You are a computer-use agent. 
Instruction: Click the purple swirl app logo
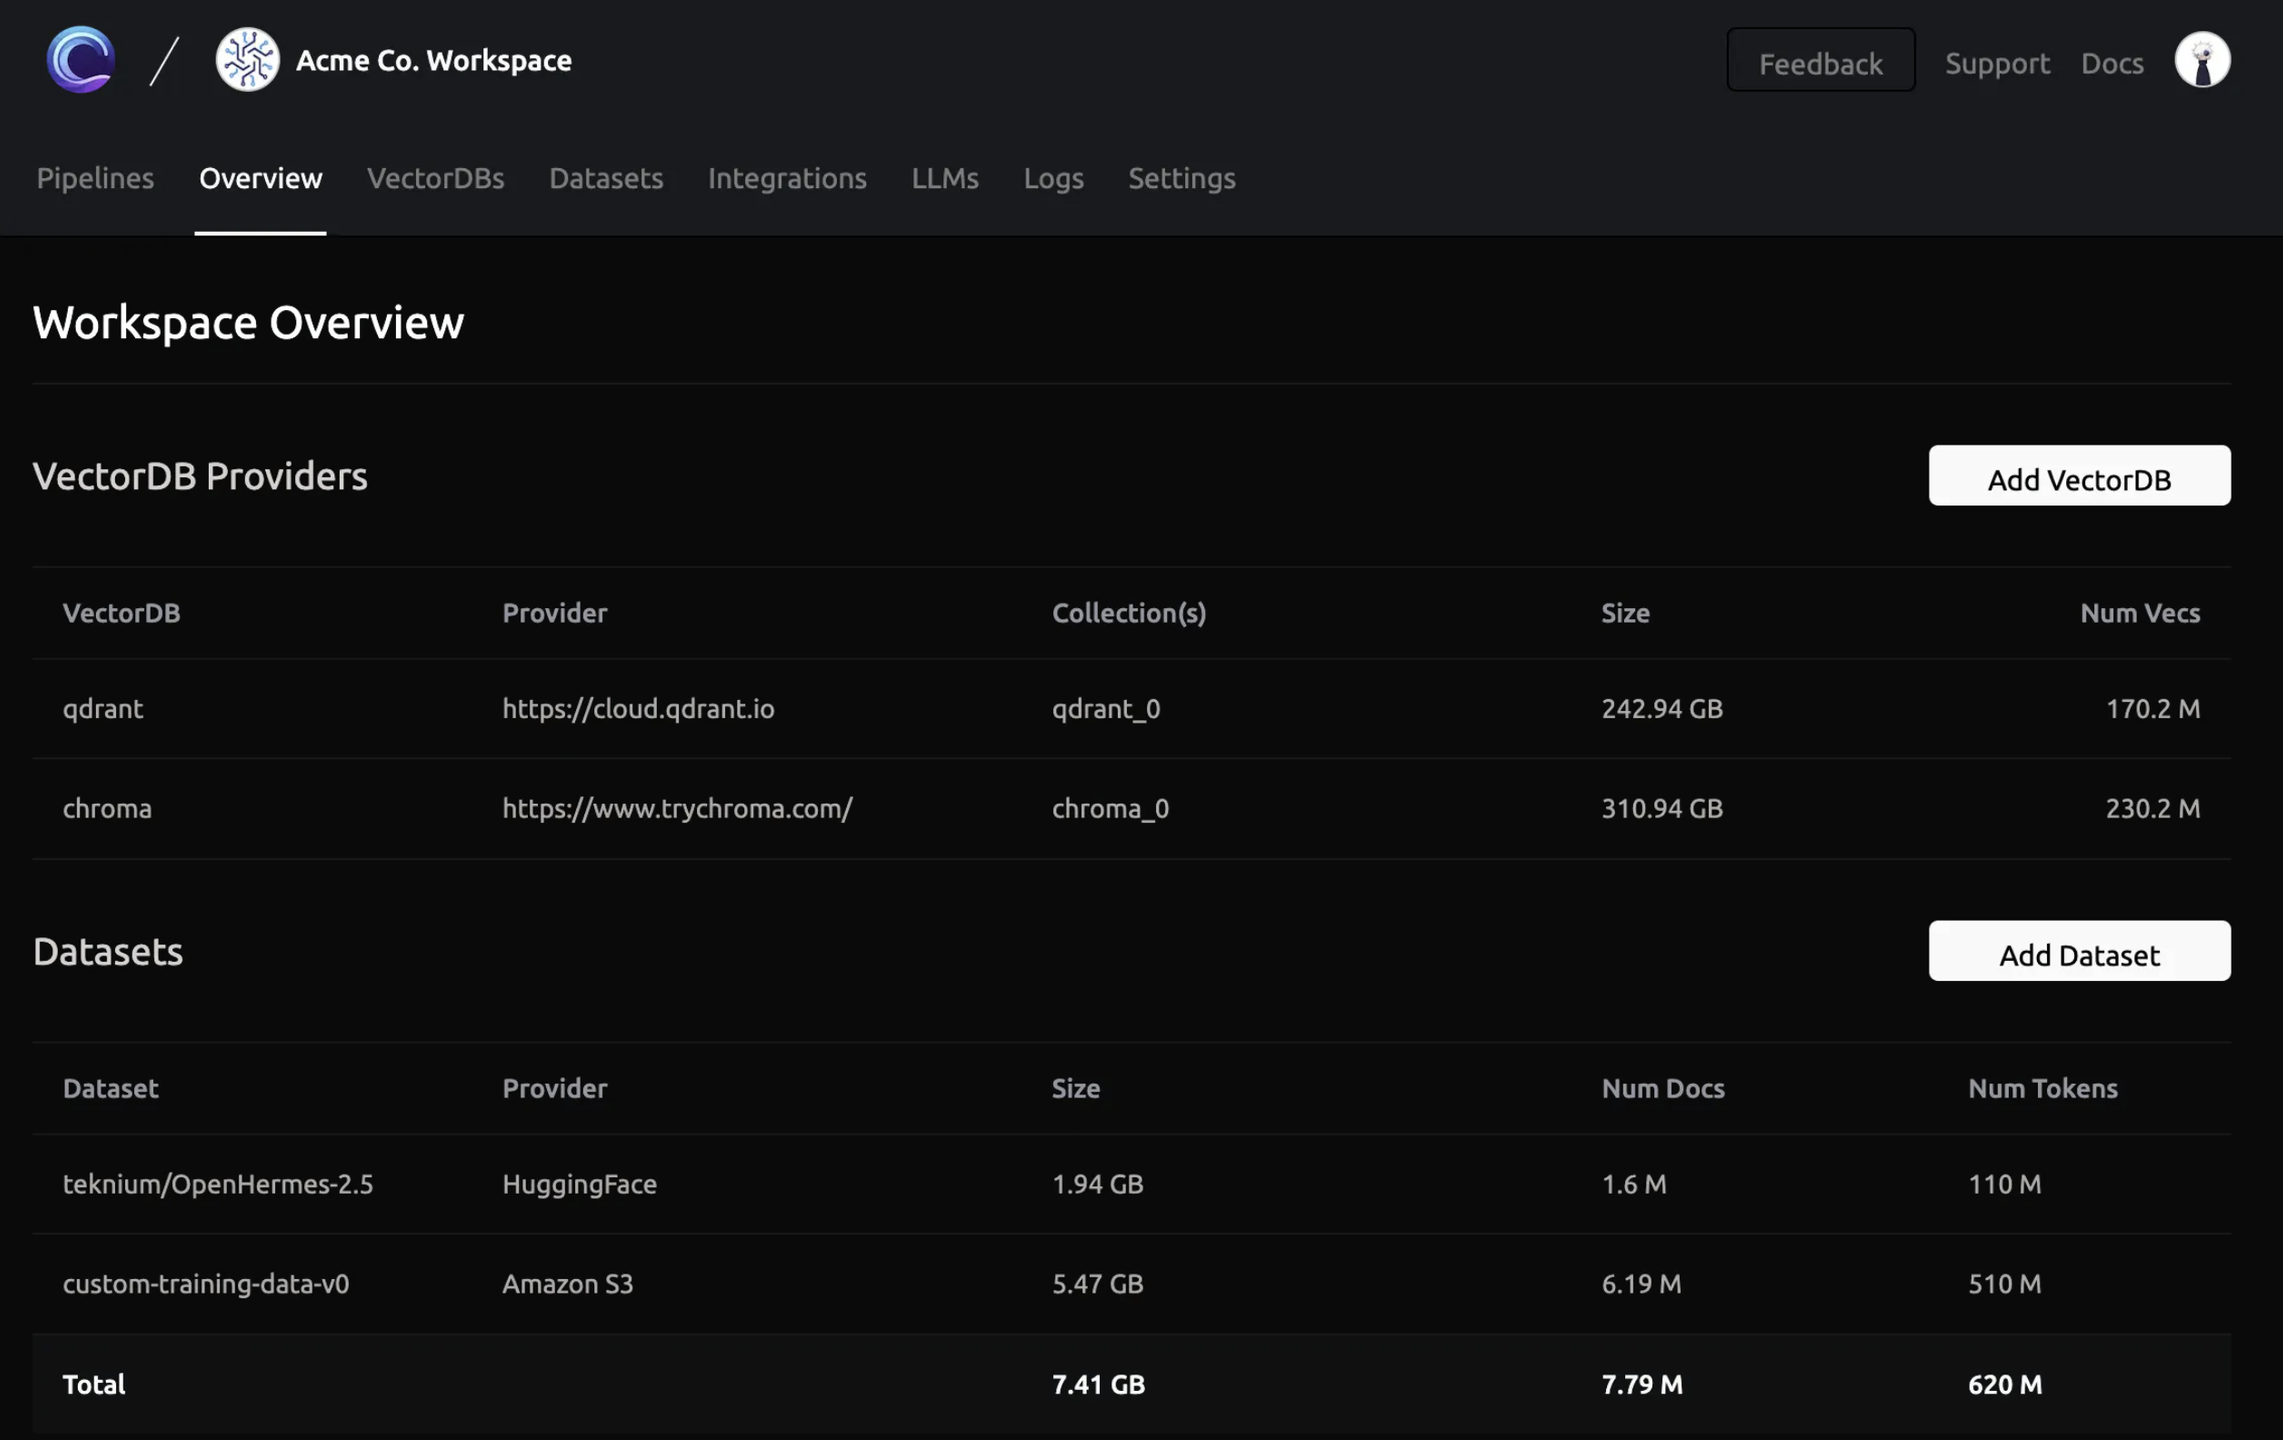(x=80, y=60)
